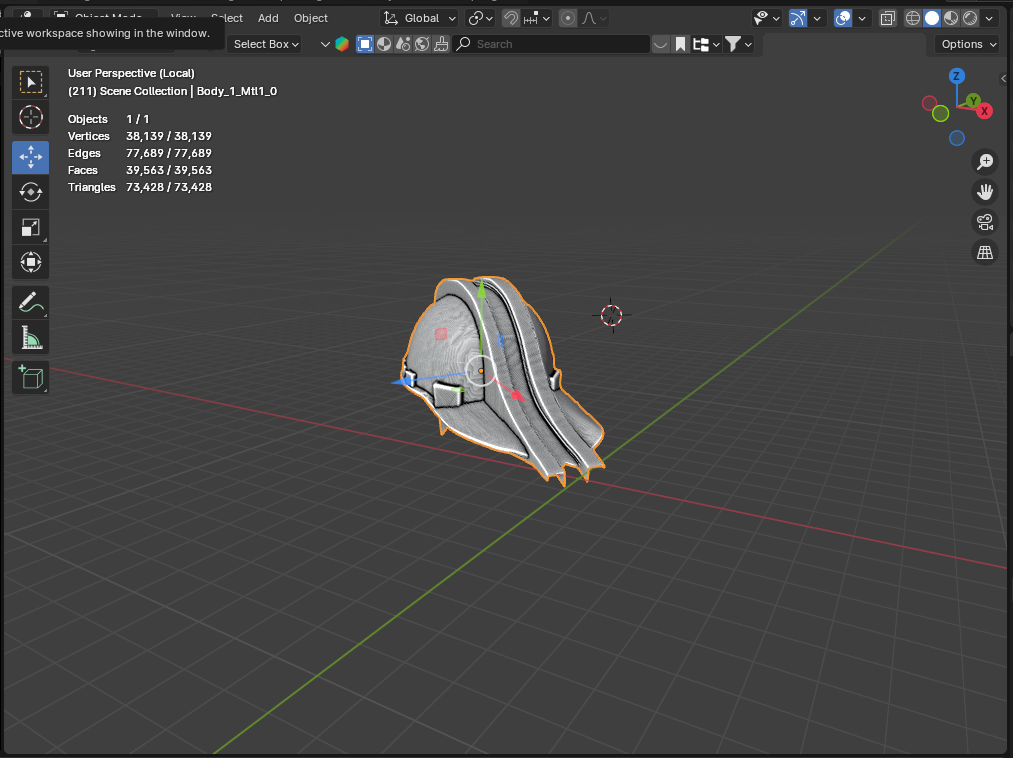The width and height of the screenshot is (1013, 758).
Task: Open the hierarchy display settings dropdown
Action: (705, 44)
